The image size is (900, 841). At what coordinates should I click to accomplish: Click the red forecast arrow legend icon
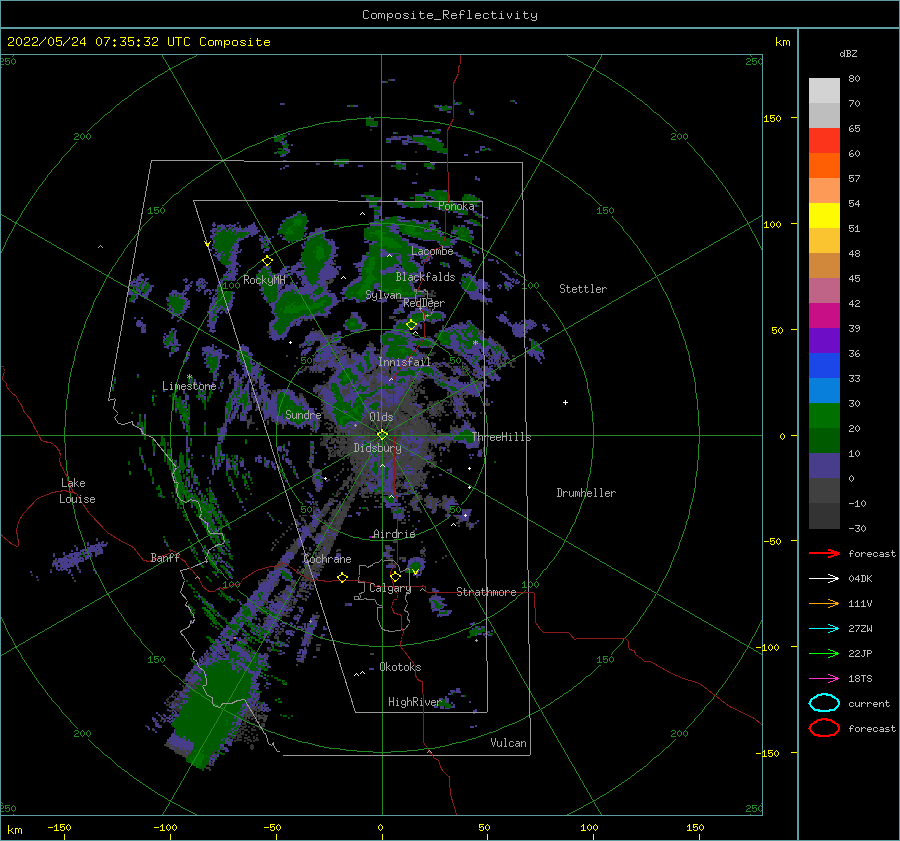824,553
